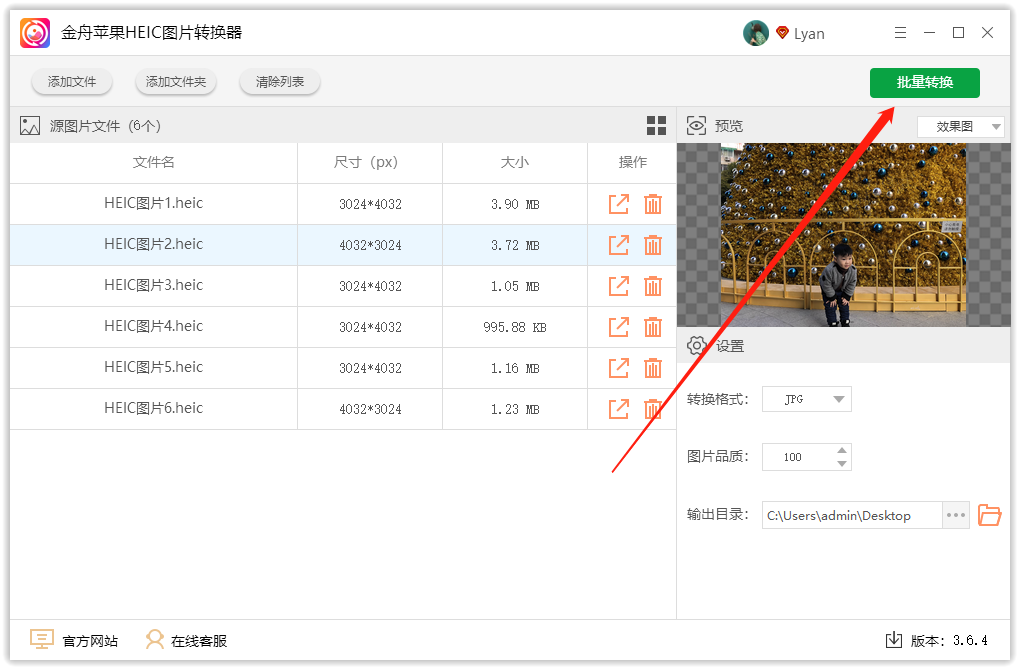
Task: Click the version download arrow icon
Action: [x=894, y=640]
